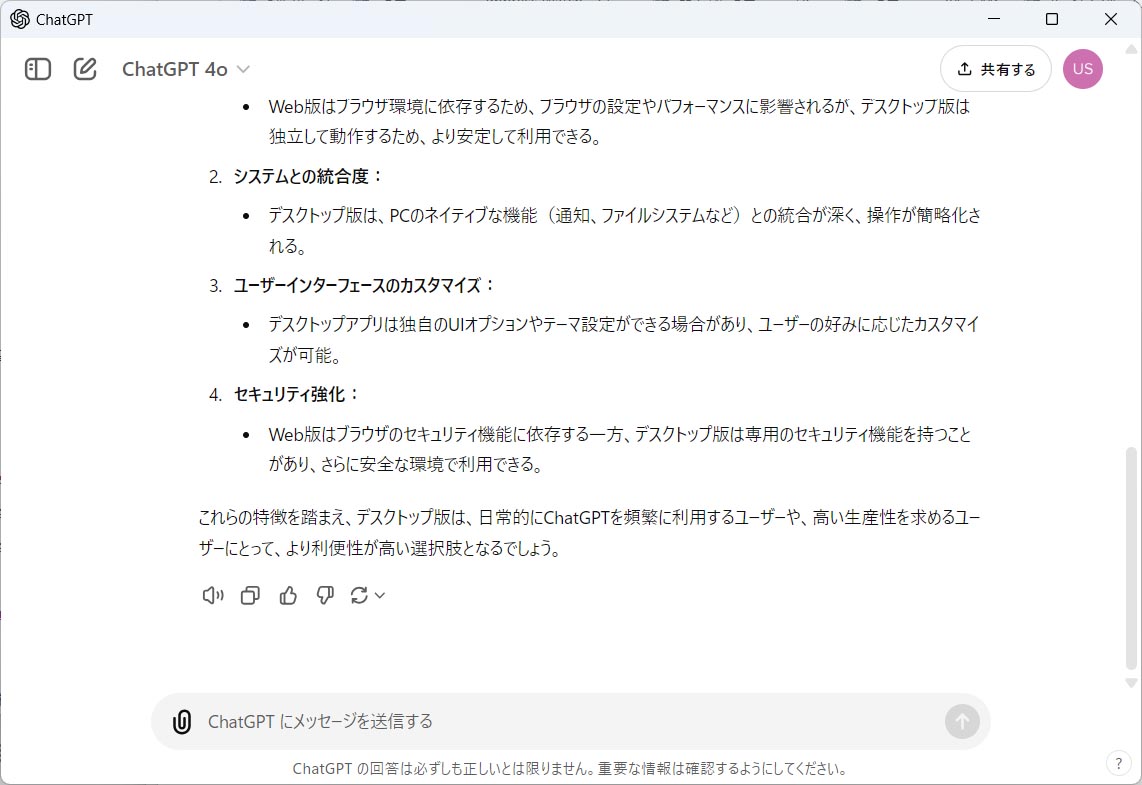Close the ChatGPT window
Image resolution: width=1142 pixels, height=785 pixels.
[x=1111, y=19]
